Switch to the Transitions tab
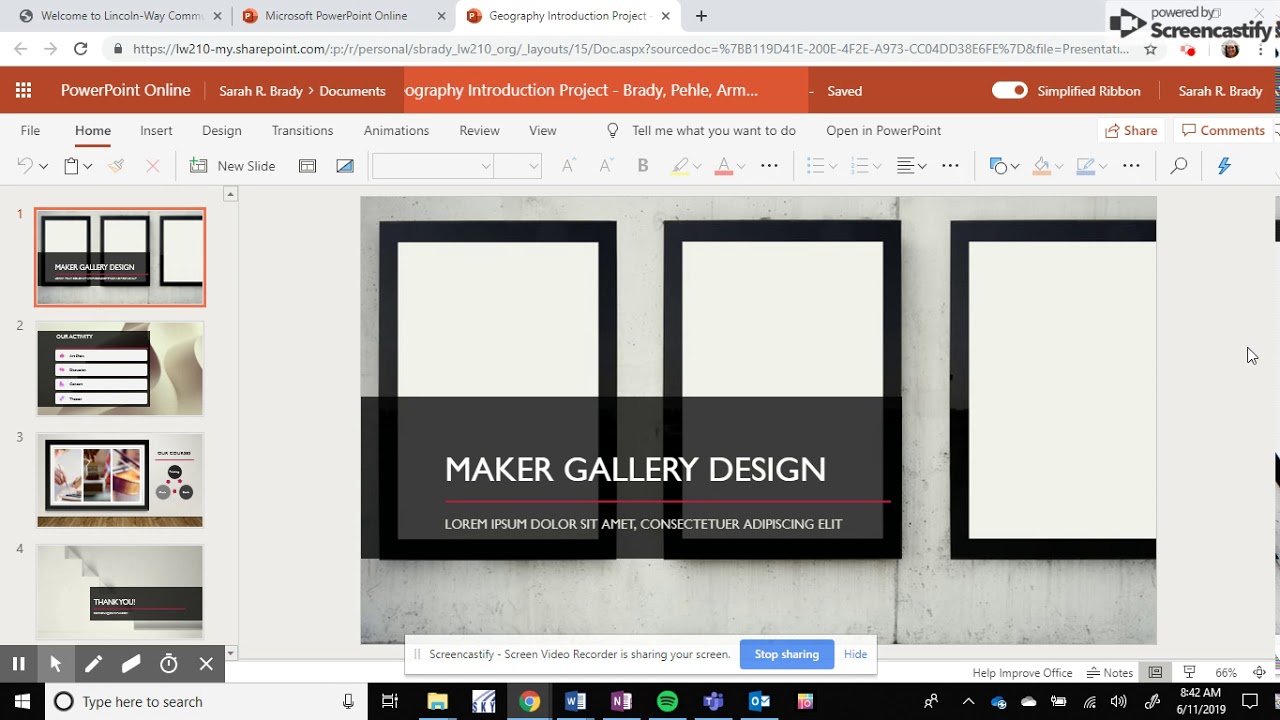The height and width of the screenshot is (720, 1280). point(302,131)
